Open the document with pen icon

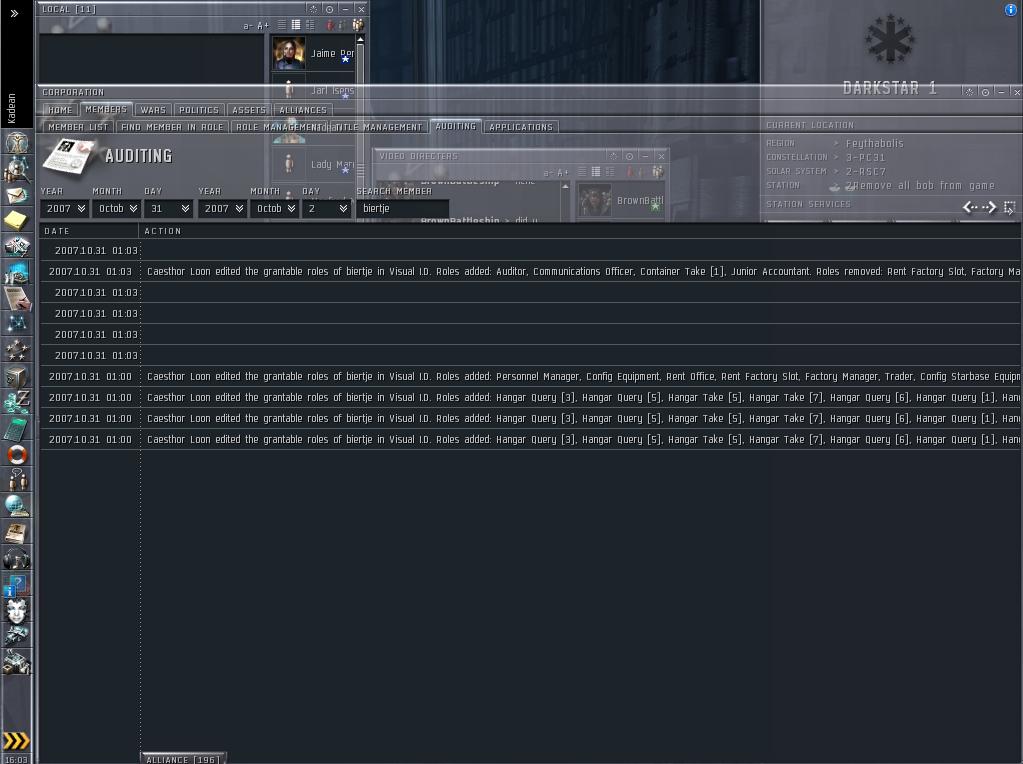[16, 298]
